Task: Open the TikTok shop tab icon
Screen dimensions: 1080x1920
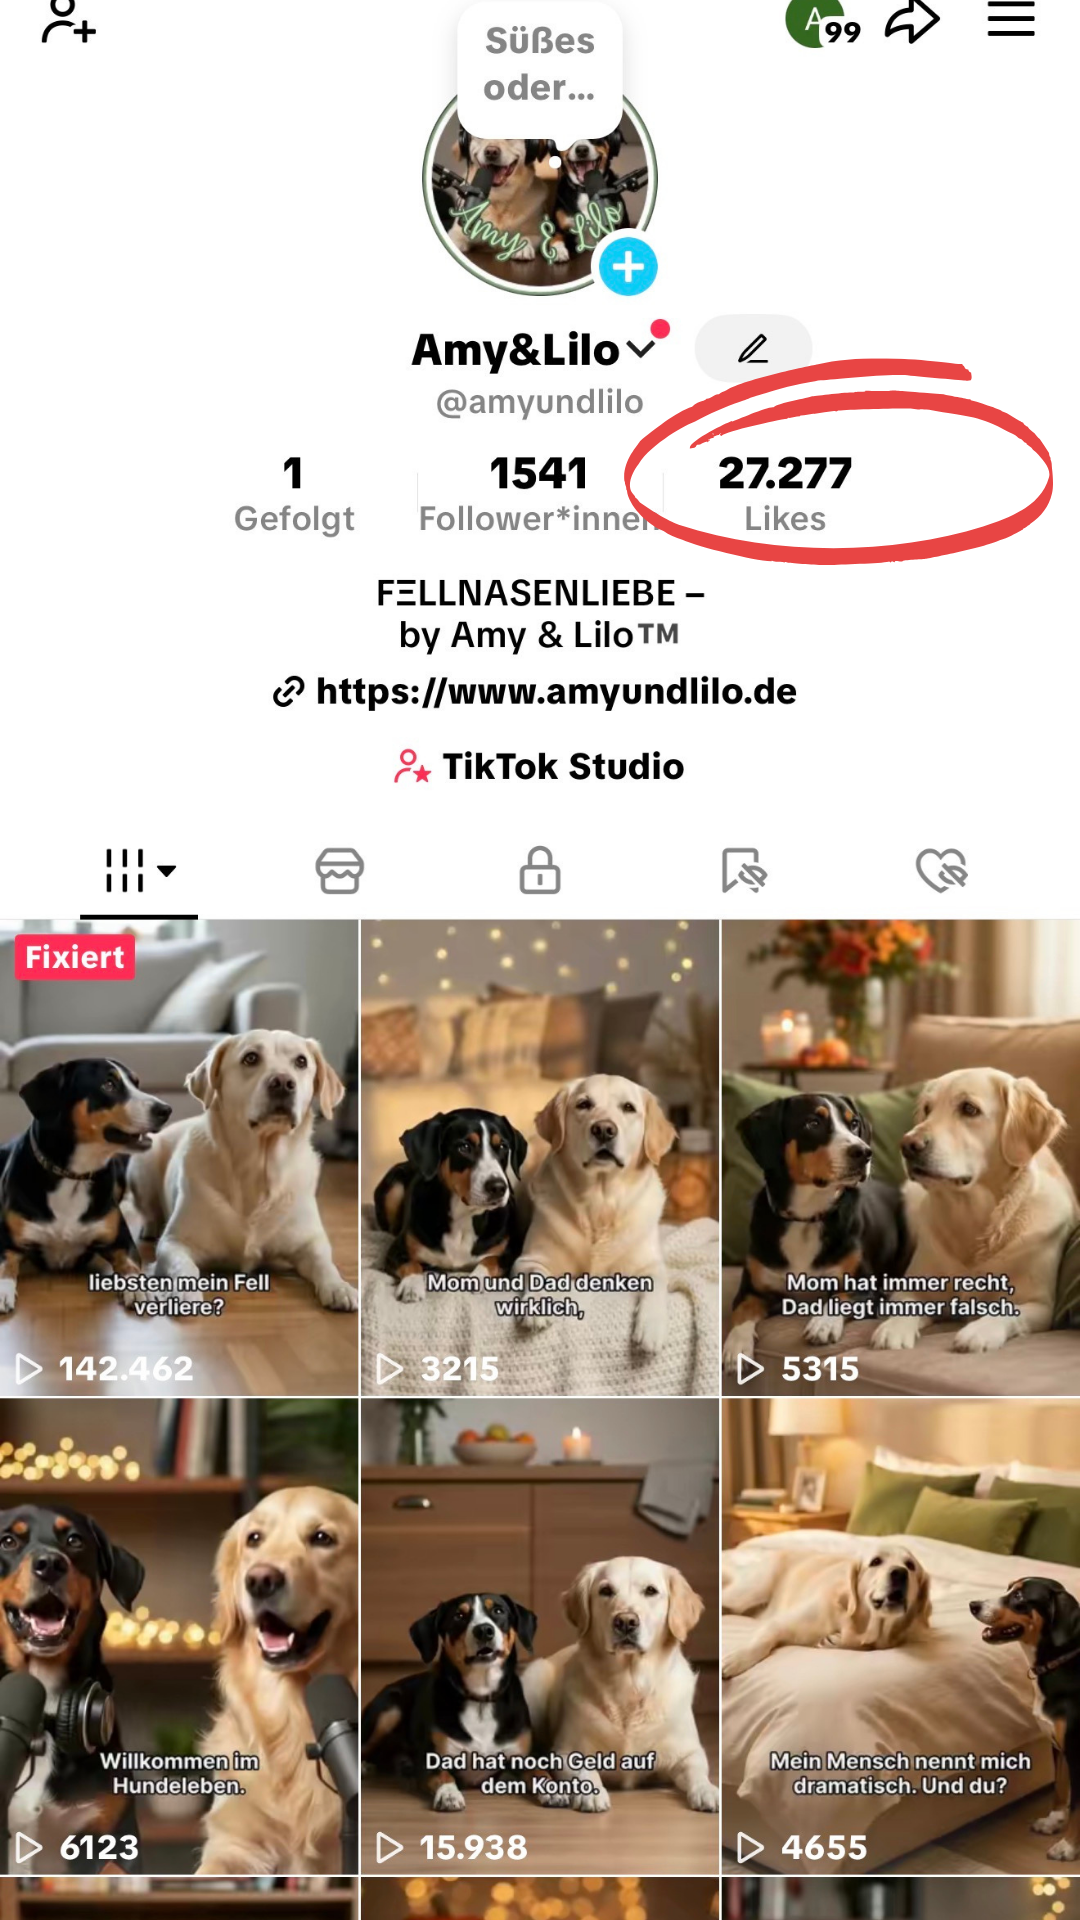Action: coord(340,870)
